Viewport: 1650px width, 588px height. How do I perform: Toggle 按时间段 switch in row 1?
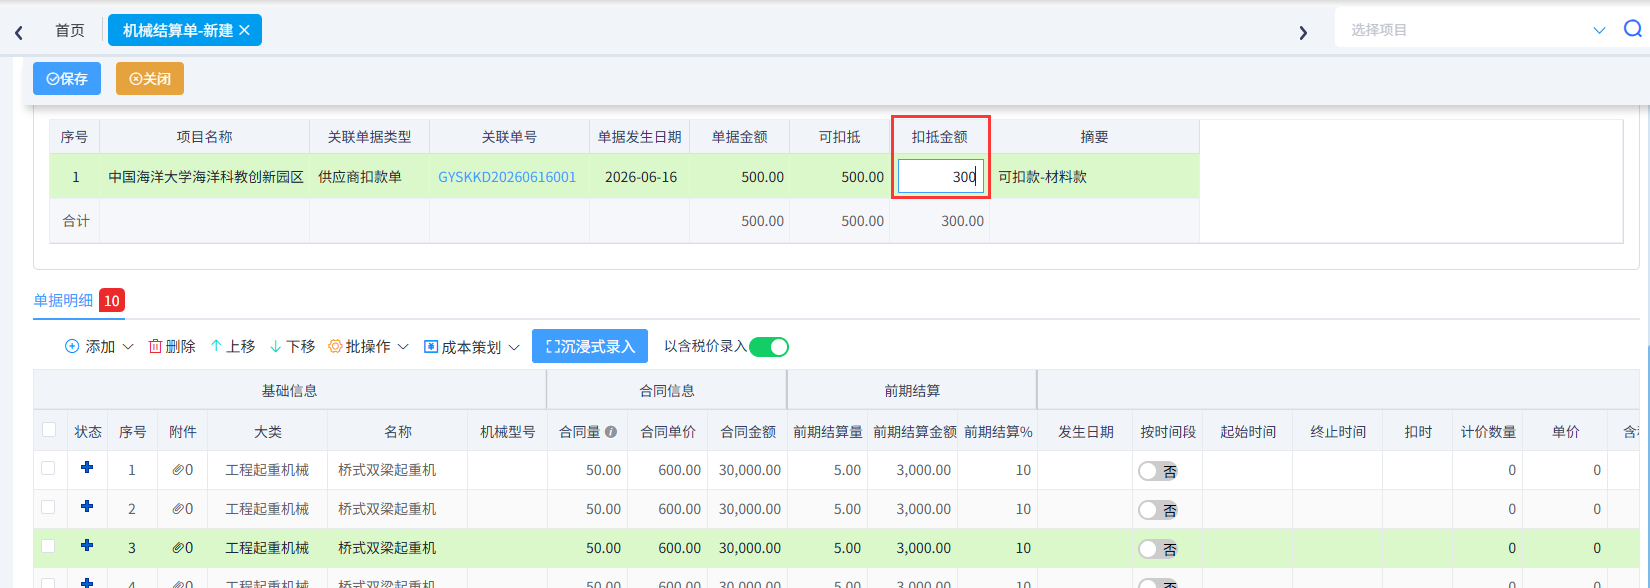click(x=1158, y=471)
